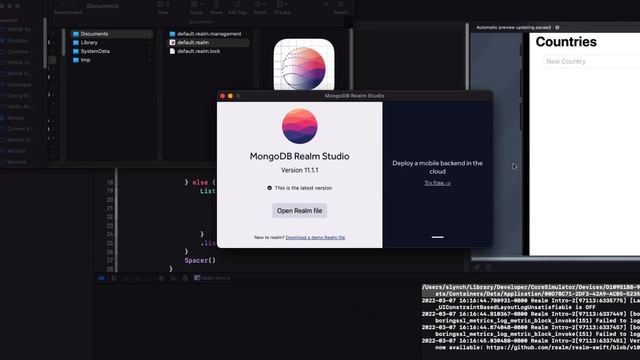Viewport: 640px width, 360px height.
Task: Click the Finder Add Tags toolbar icon
Action: pyautogui.click(x=238, y=4)
